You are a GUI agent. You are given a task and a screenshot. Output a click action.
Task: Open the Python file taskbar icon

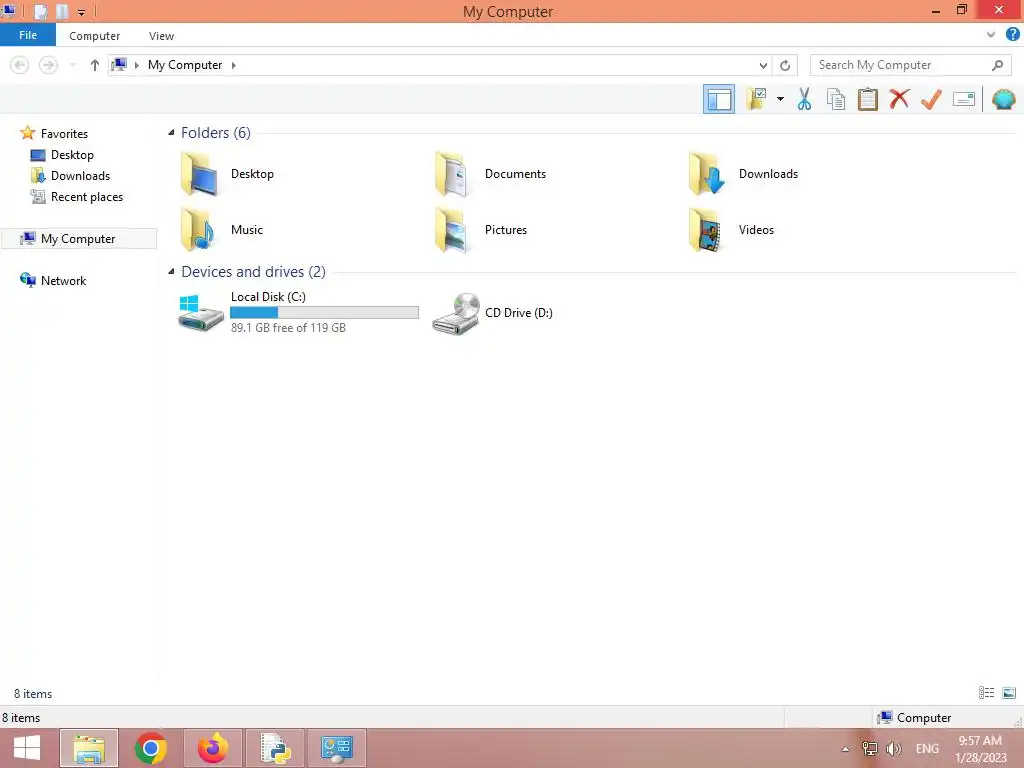click(x=275, y=748)
